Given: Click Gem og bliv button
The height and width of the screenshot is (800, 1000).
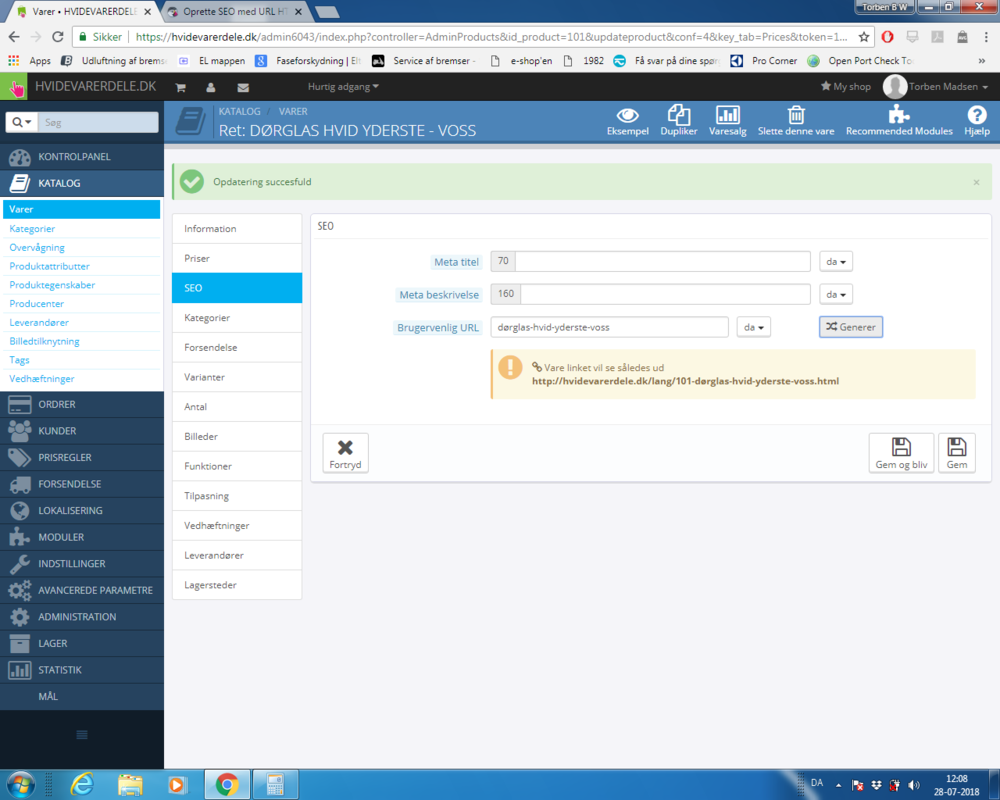Looking at the screenshot, I should [x=901, y=453].
